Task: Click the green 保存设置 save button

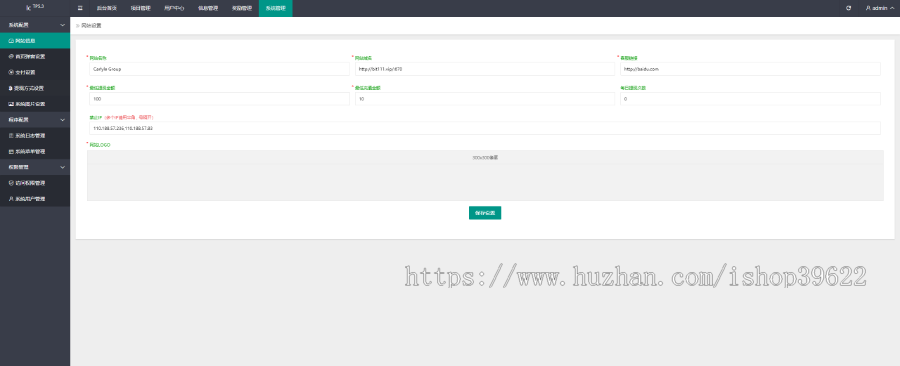Action: pos(485,213)
